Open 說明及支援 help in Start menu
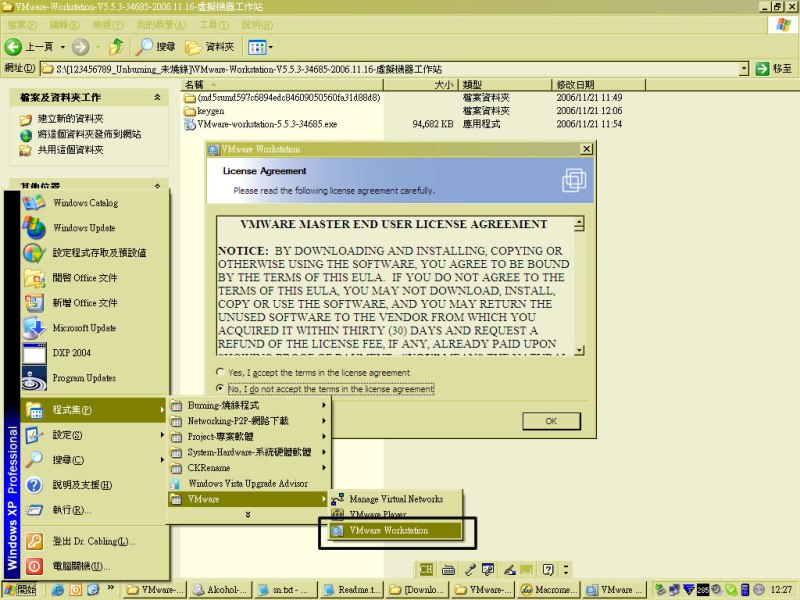The image size is (800, 600). pos(95,485)
